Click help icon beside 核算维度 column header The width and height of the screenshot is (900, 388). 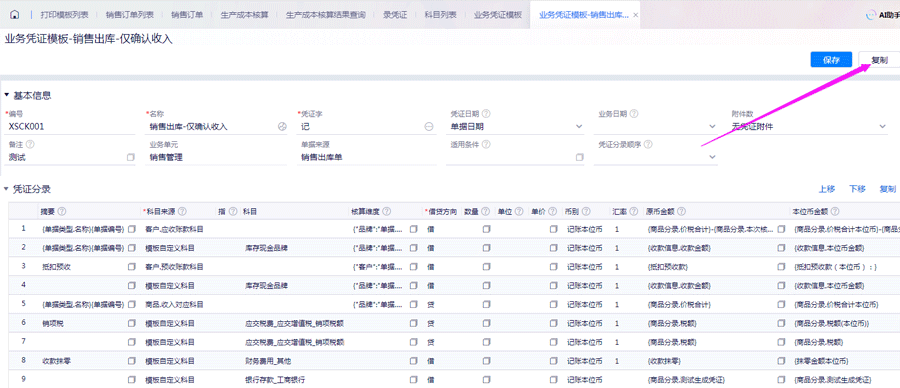(387, 212)
